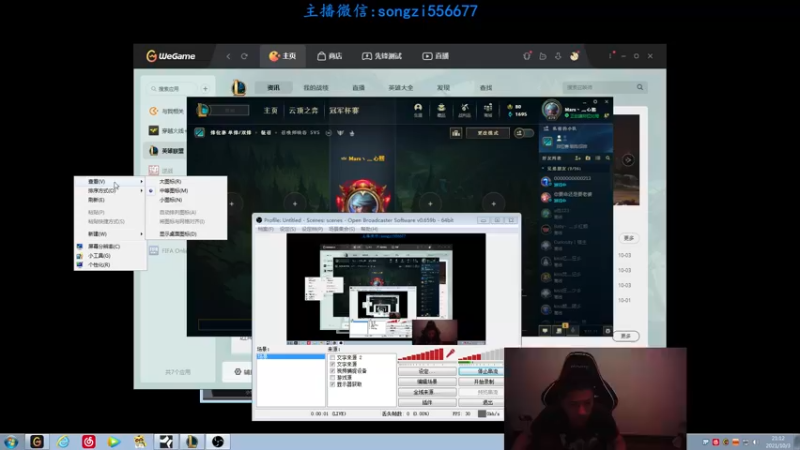Click the first empty party slot plus
Screen dimensions: 800x450
(232, 204)
